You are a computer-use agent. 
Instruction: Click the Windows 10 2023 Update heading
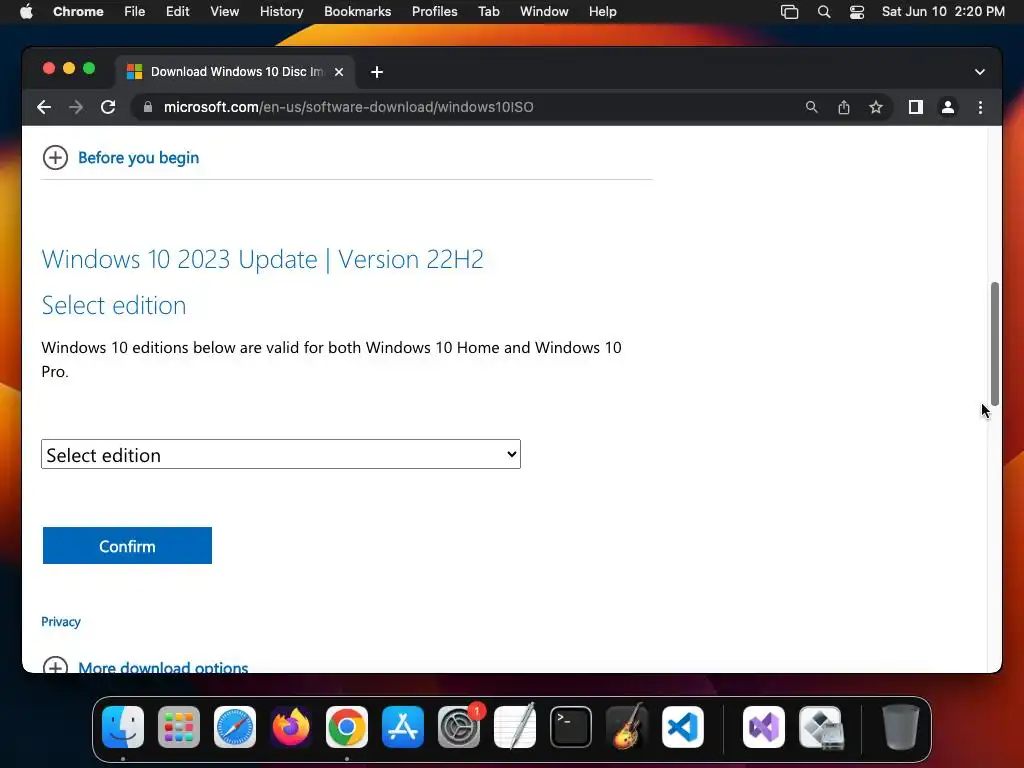pos(263,260)
